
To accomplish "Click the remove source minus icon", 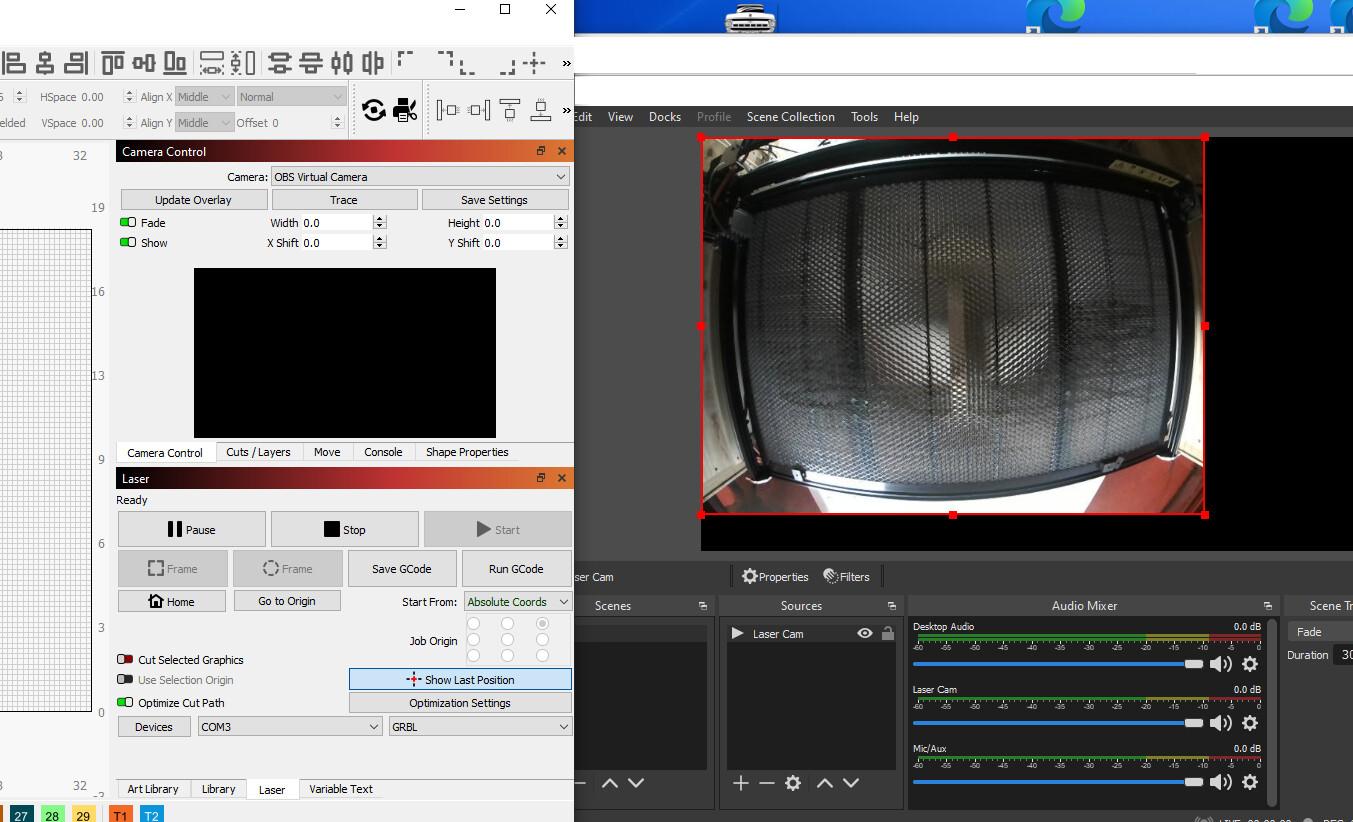I will [766, 783].
